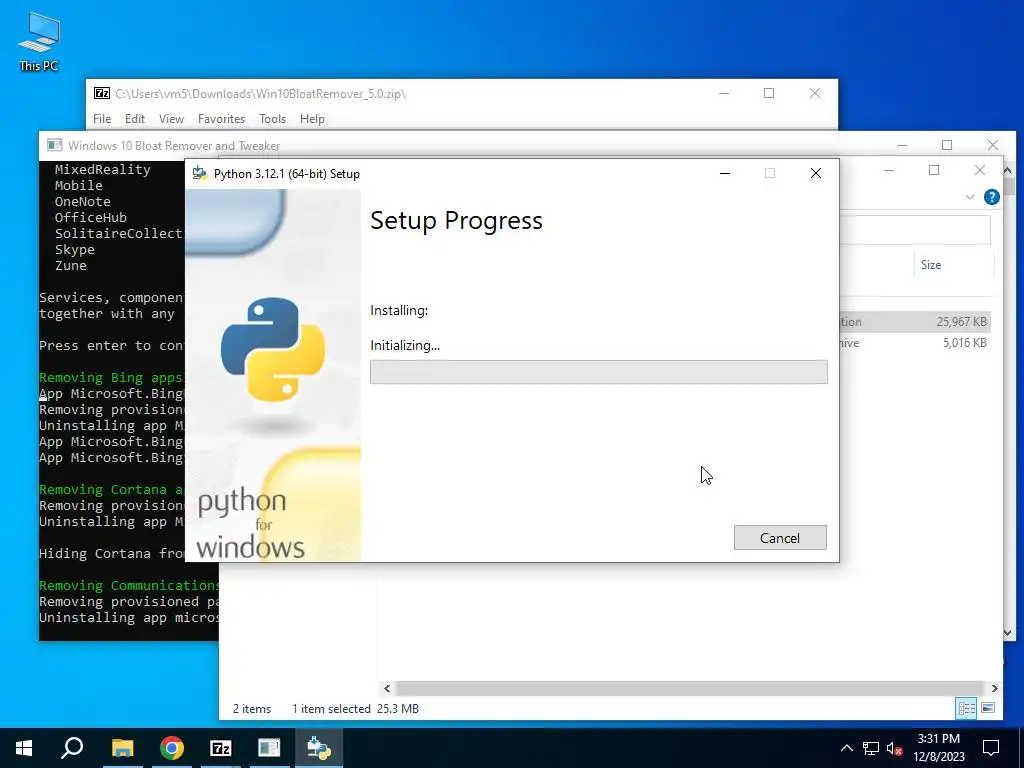Click the 7-Zip title bar icon

point(102,93)
